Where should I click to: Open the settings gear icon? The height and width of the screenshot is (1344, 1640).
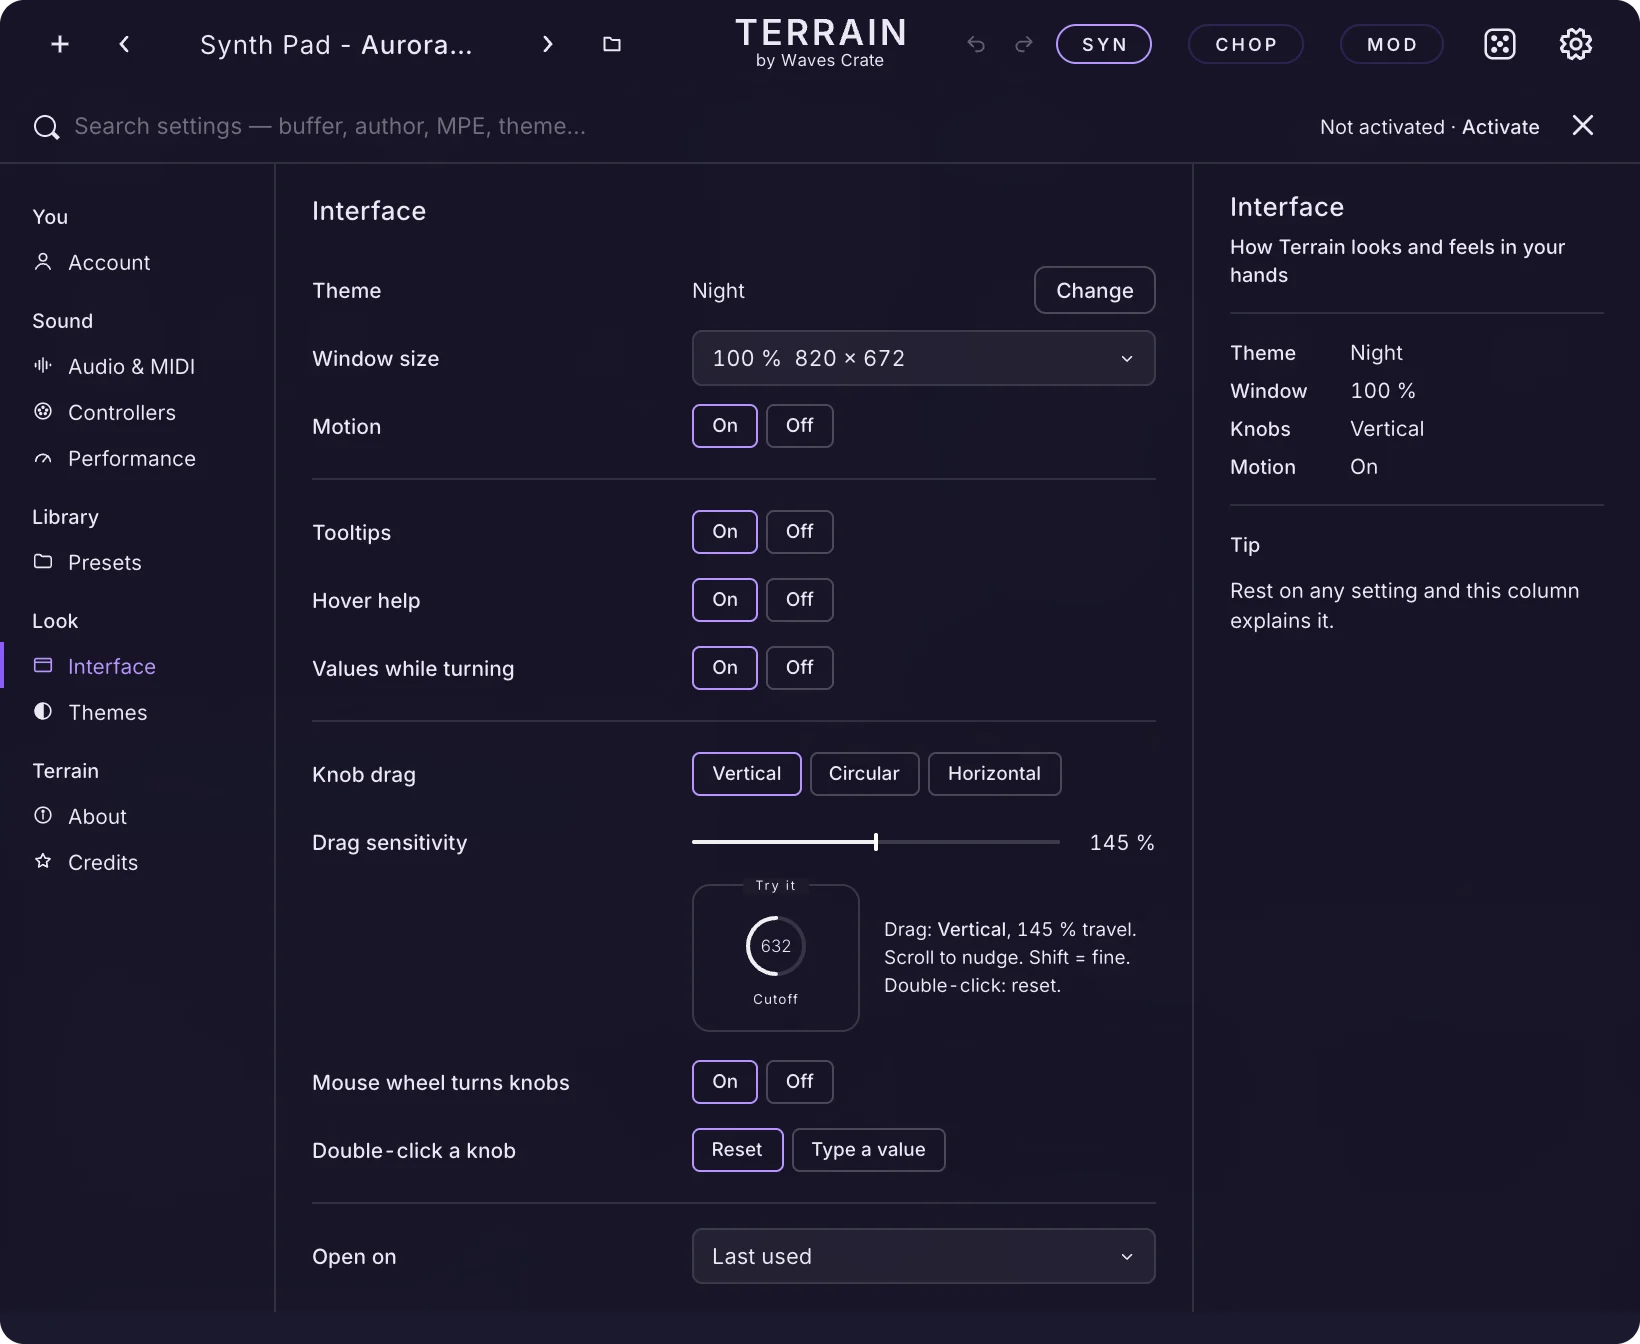pos(1576,44)
